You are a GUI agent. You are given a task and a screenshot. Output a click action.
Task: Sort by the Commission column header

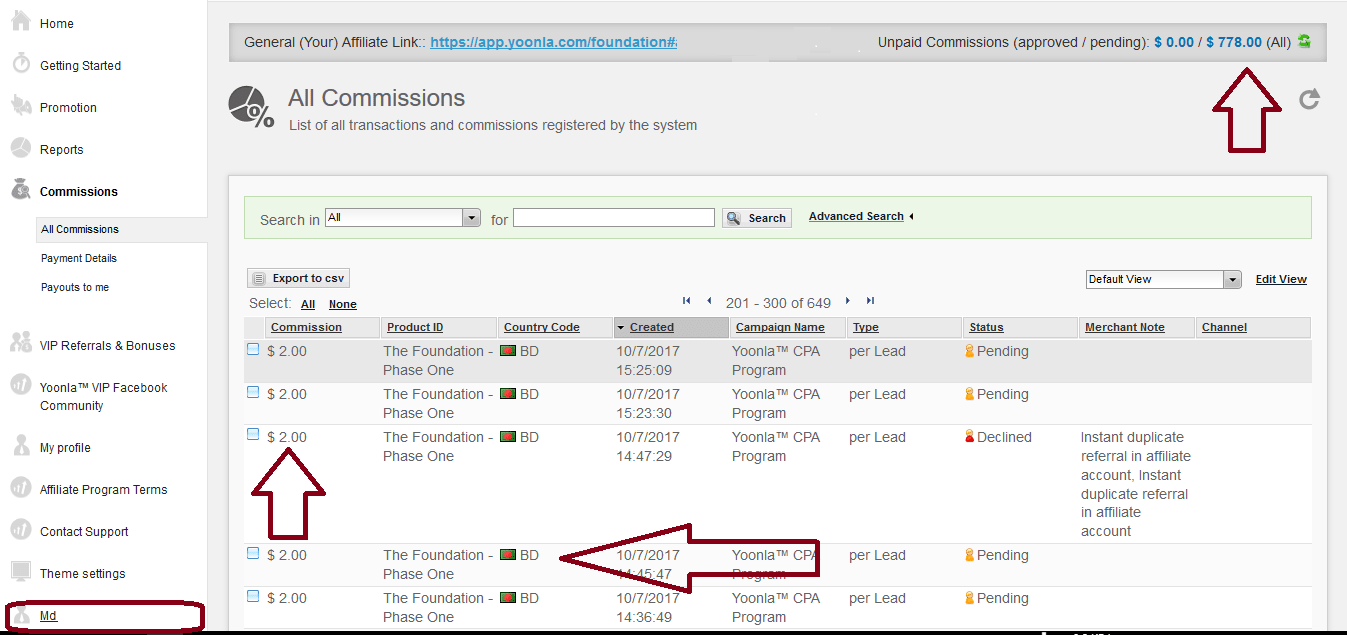pyautogui.click(x=306, y=327)
